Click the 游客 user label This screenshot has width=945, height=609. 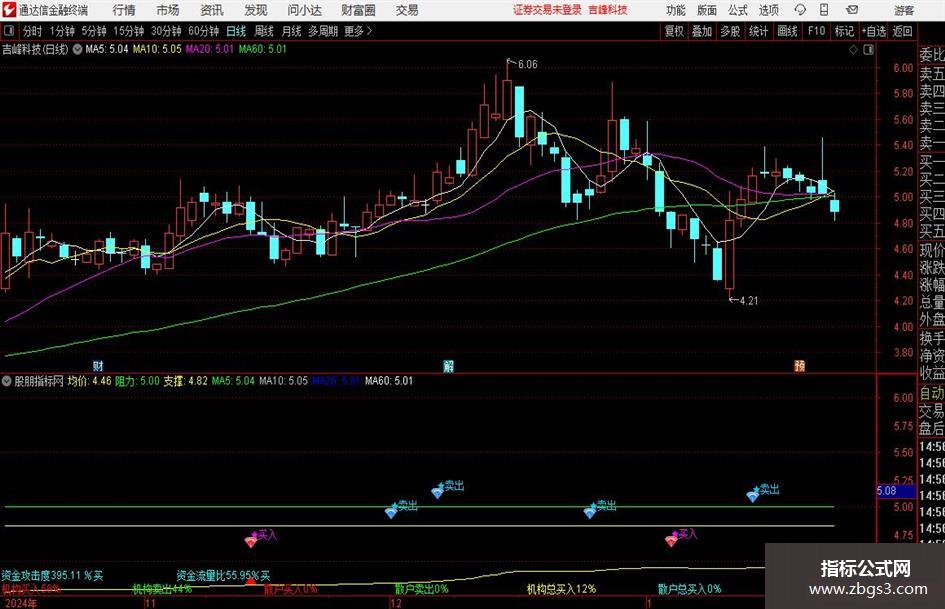(903, 10)
